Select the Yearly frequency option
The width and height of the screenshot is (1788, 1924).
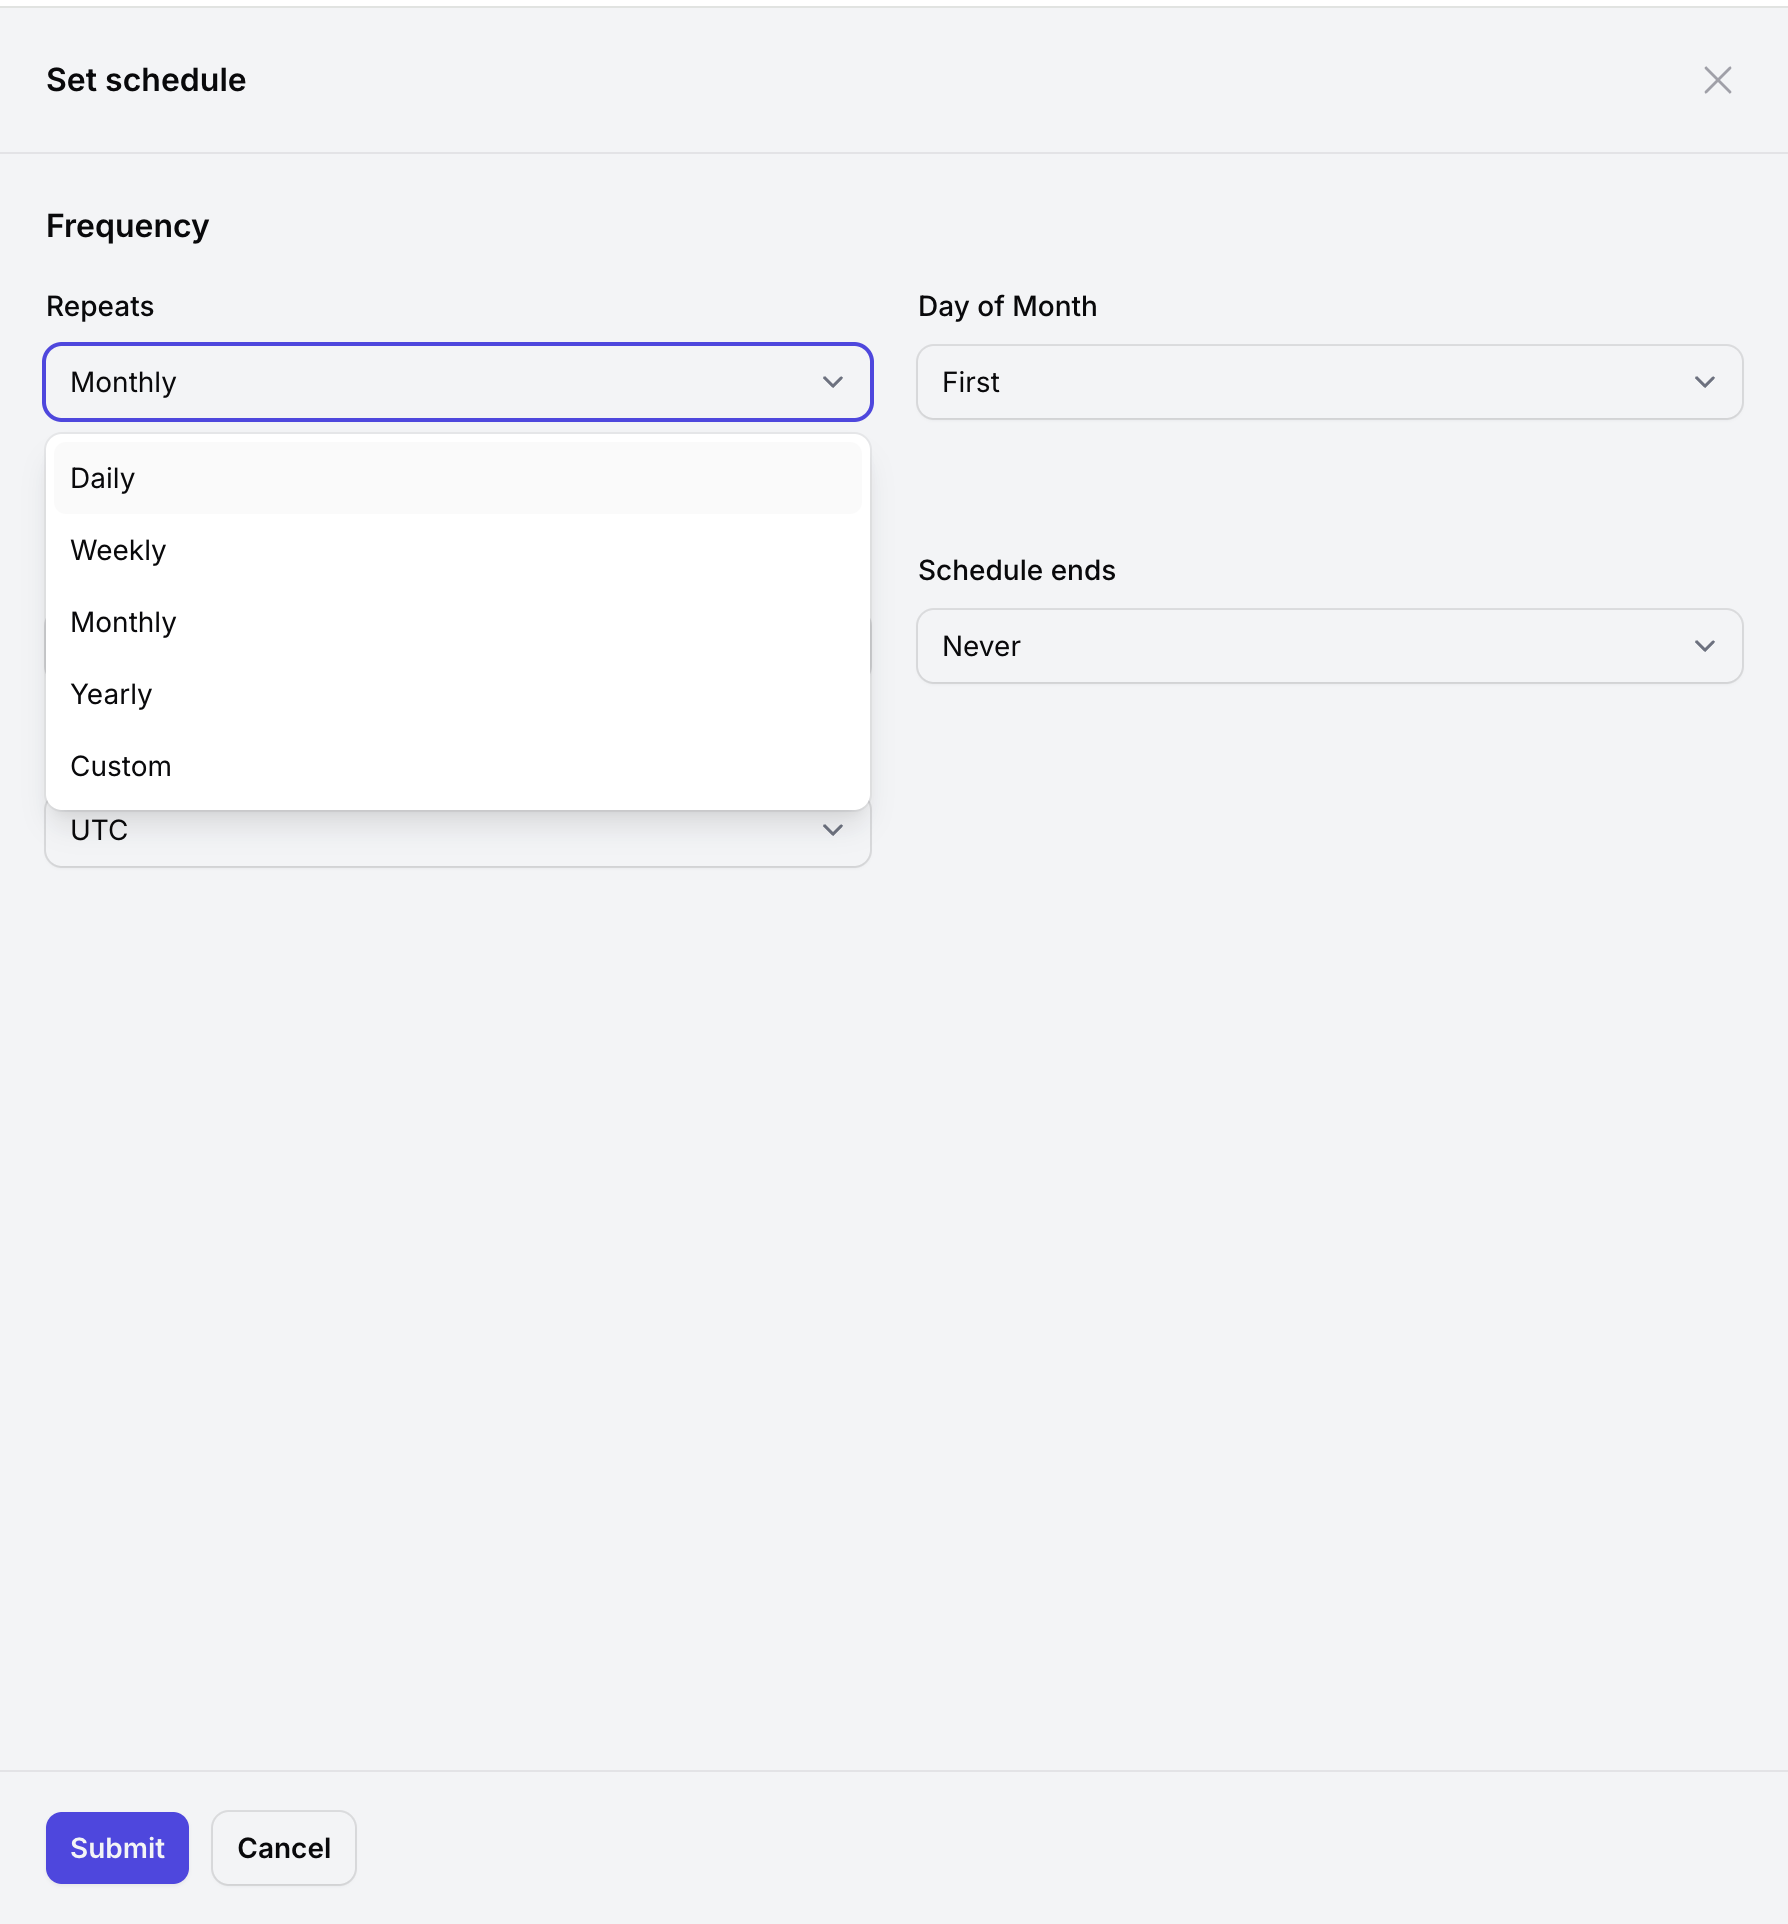pyautogui.click(x=457, y=694)
